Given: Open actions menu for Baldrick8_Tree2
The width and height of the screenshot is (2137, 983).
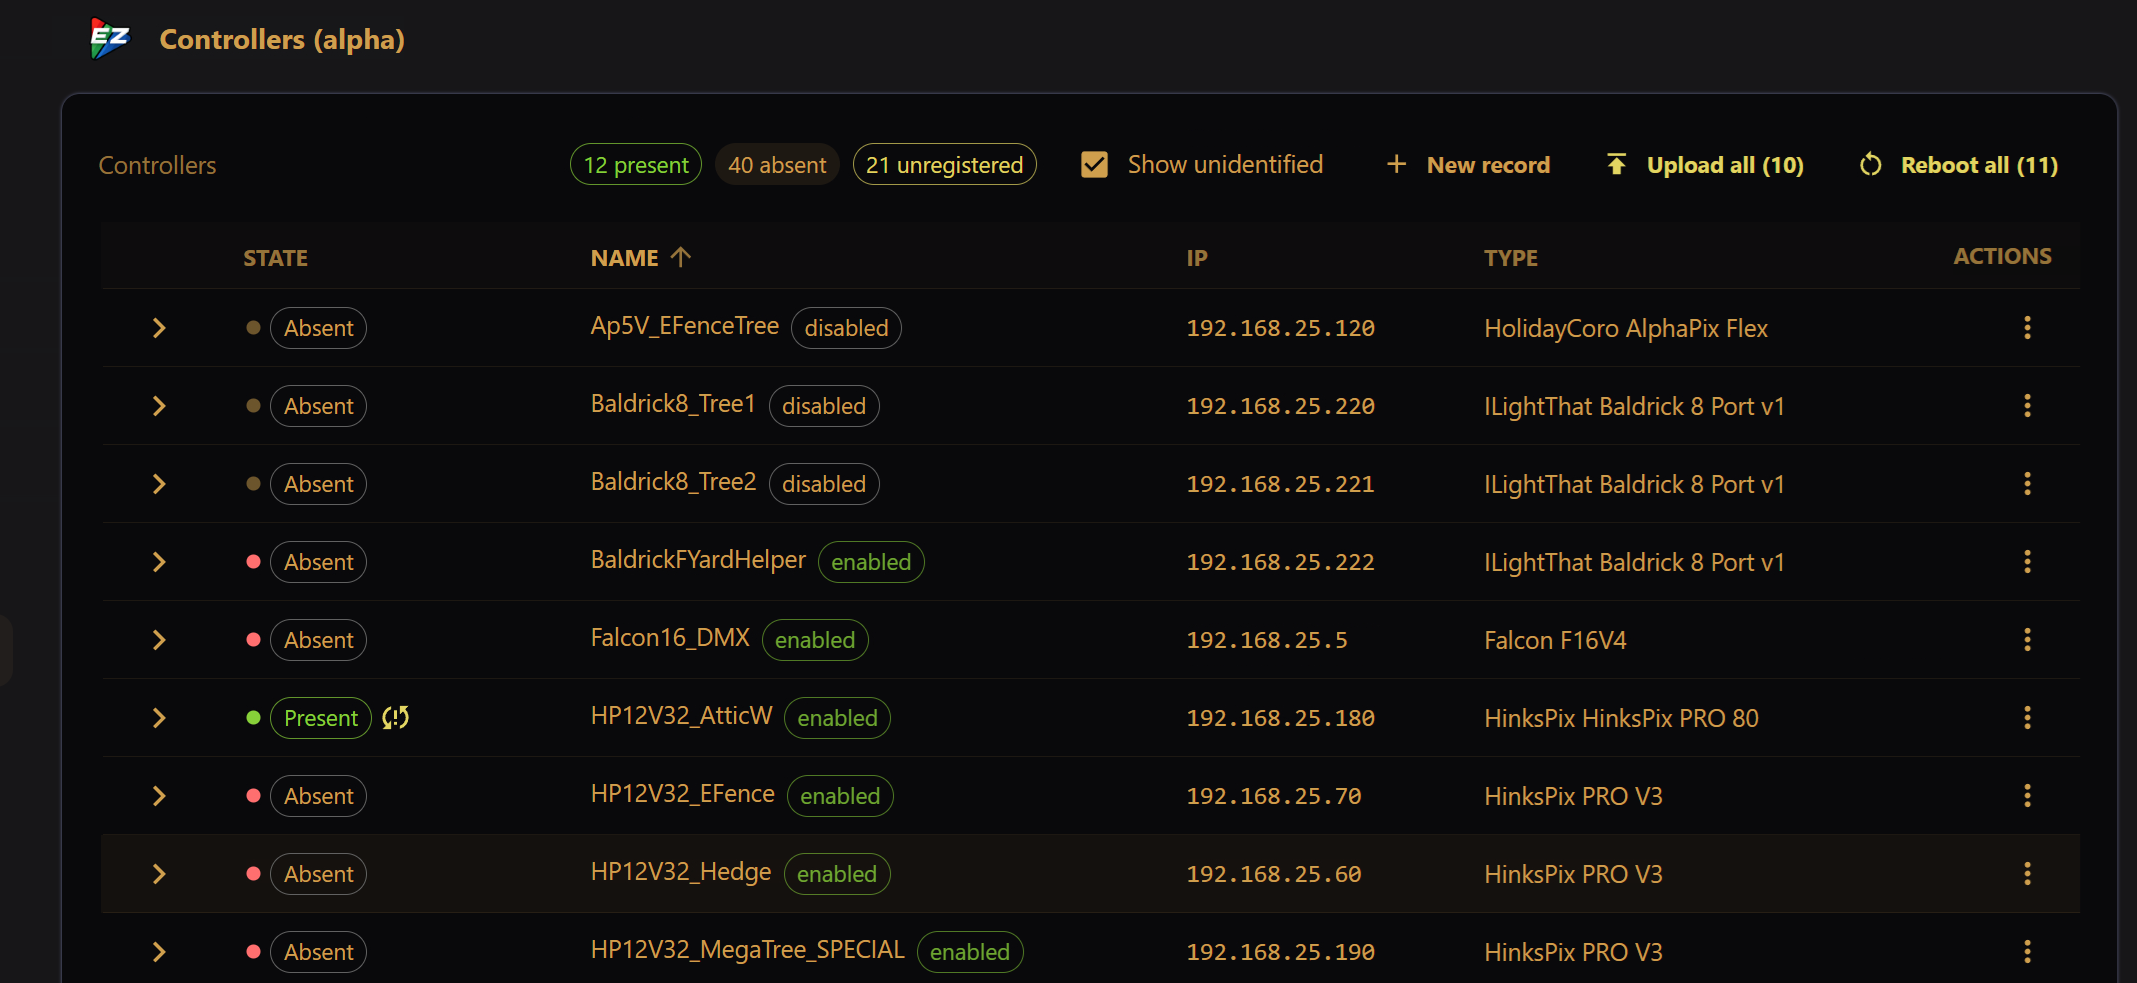Looking at the screenshot, I should tap(2027, 484).
